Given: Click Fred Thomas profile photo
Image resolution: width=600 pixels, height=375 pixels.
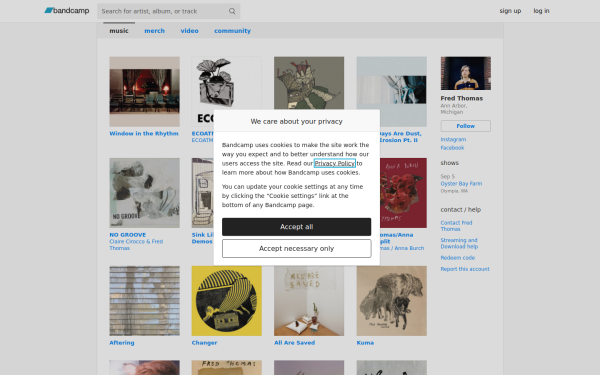Looking at the screenshot, I should 466,73.
